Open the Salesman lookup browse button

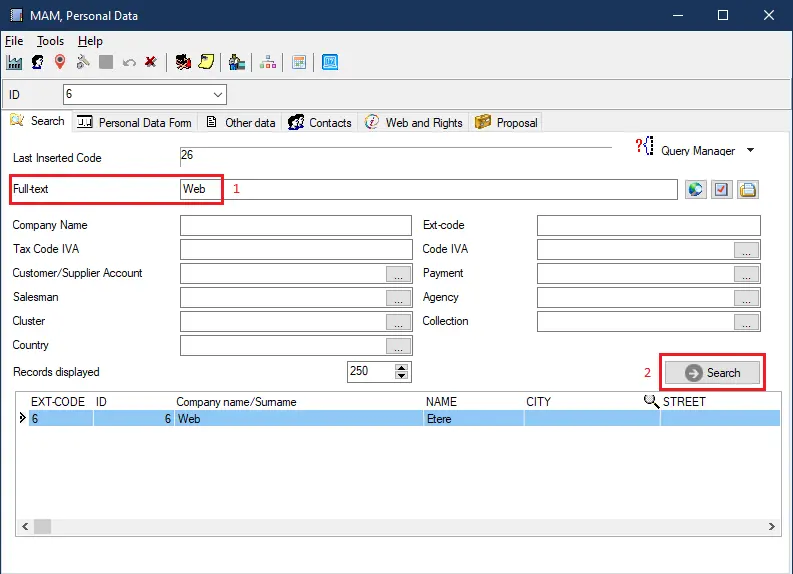pos(399,298)
